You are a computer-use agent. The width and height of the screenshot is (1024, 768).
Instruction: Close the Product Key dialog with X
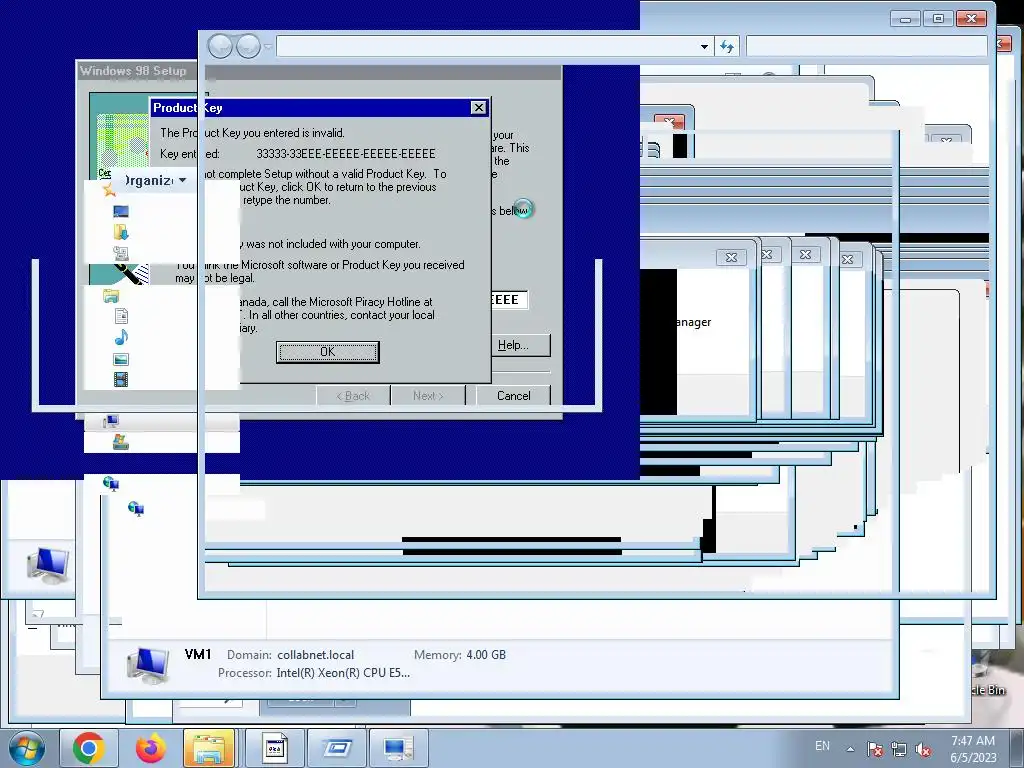pos(479,108)
